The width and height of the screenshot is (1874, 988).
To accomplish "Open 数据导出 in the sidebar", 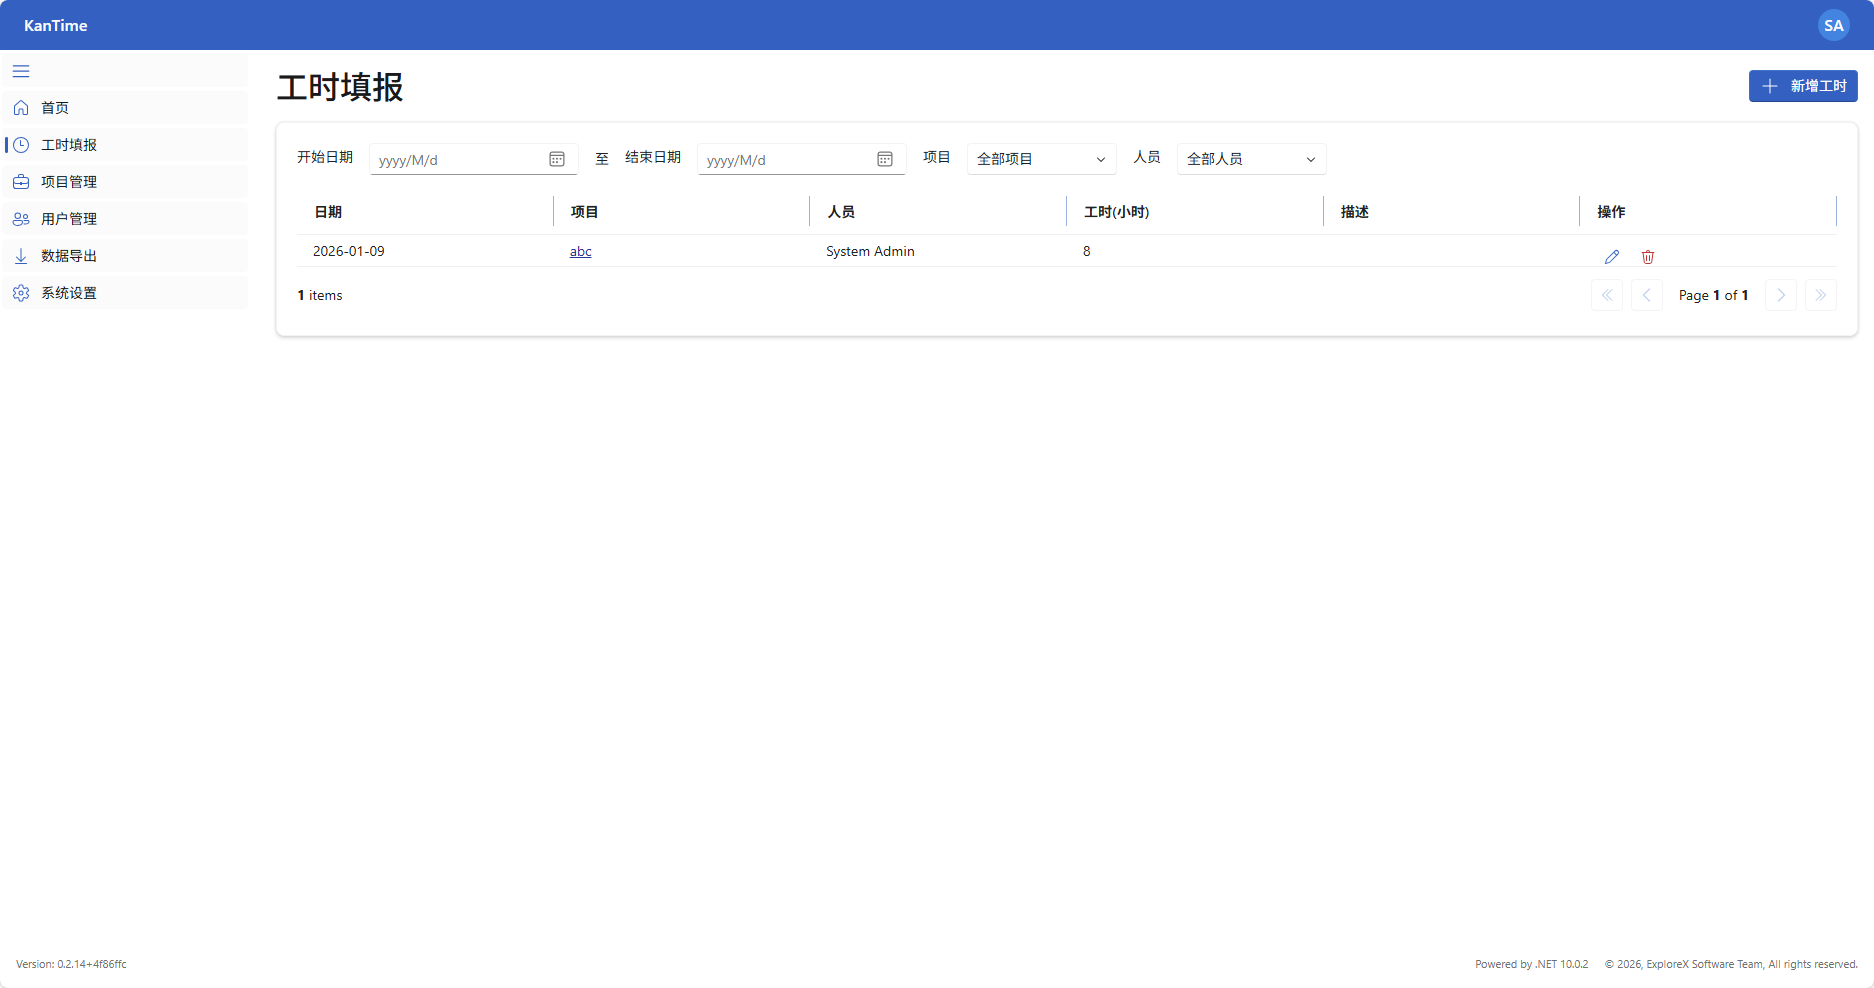I will (68, 256).
